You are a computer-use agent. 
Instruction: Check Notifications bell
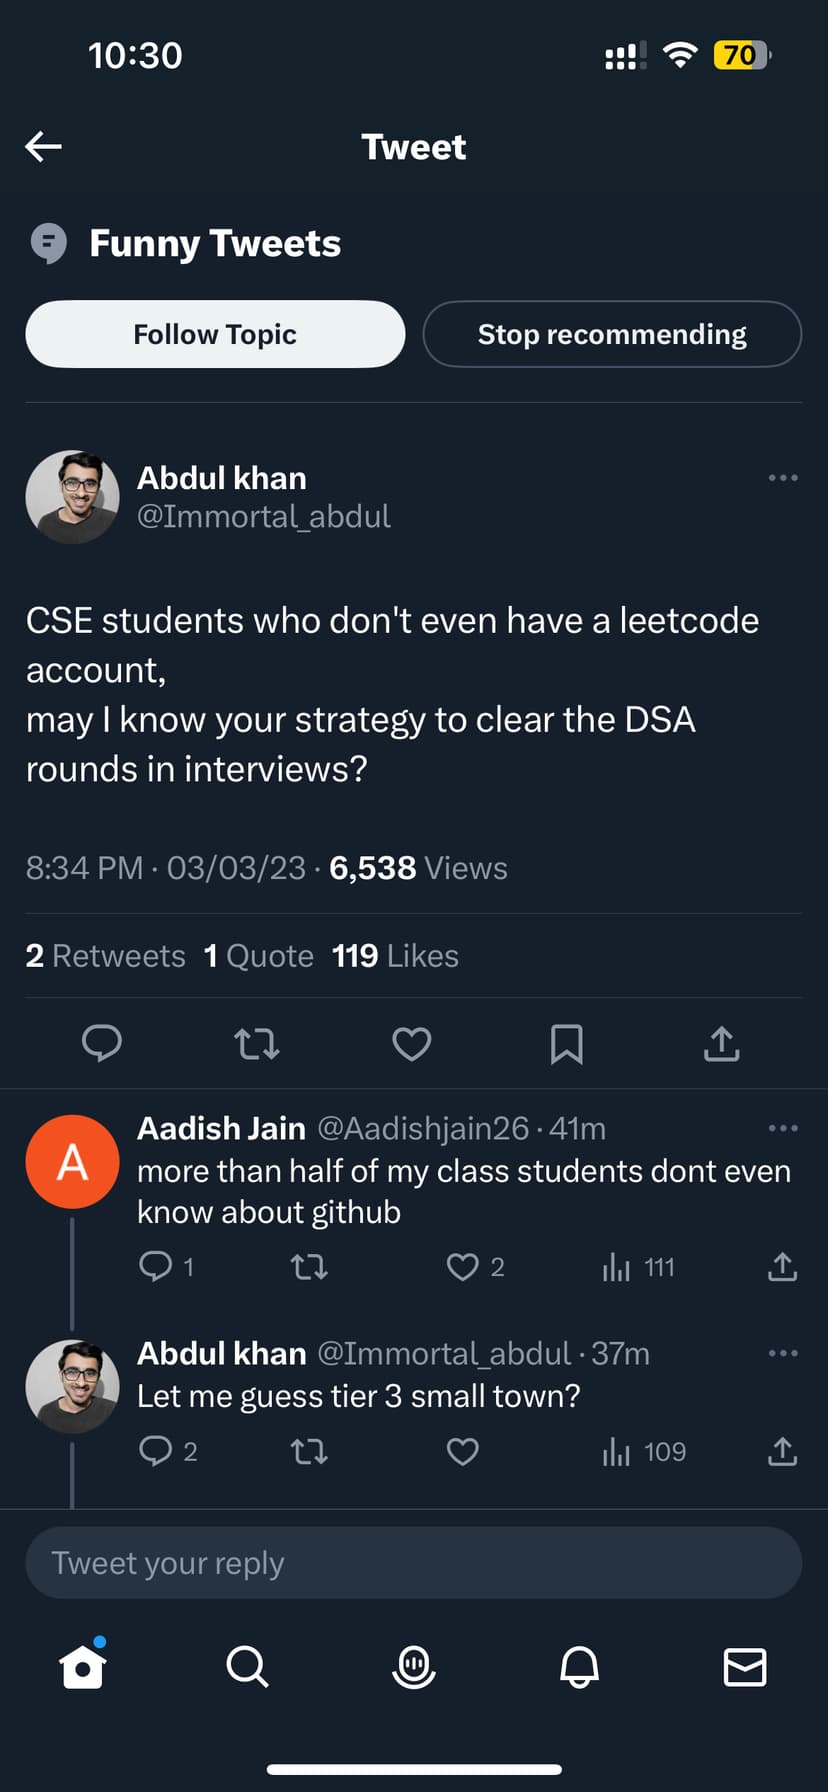point(579,1667)
